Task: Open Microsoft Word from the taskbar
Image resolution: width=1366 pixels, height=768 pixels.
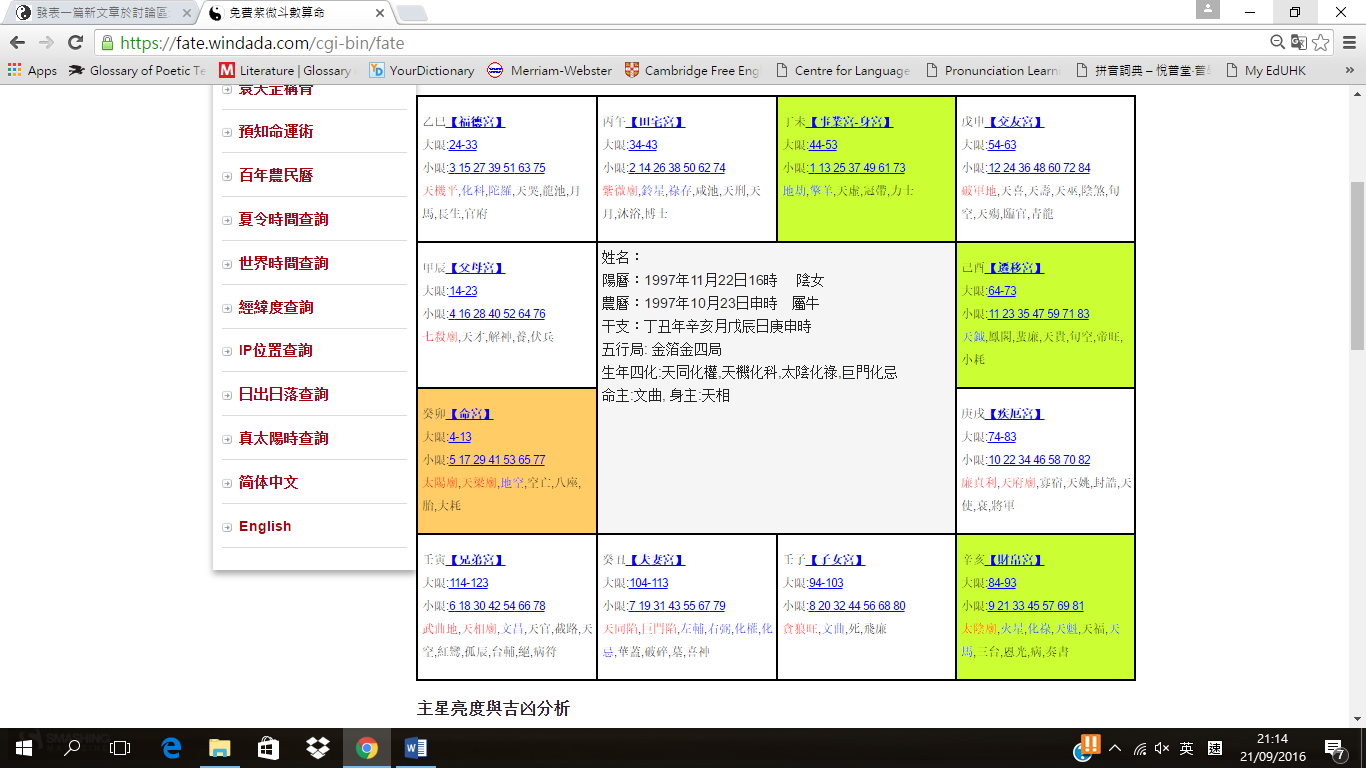Action: pos(416,747)
